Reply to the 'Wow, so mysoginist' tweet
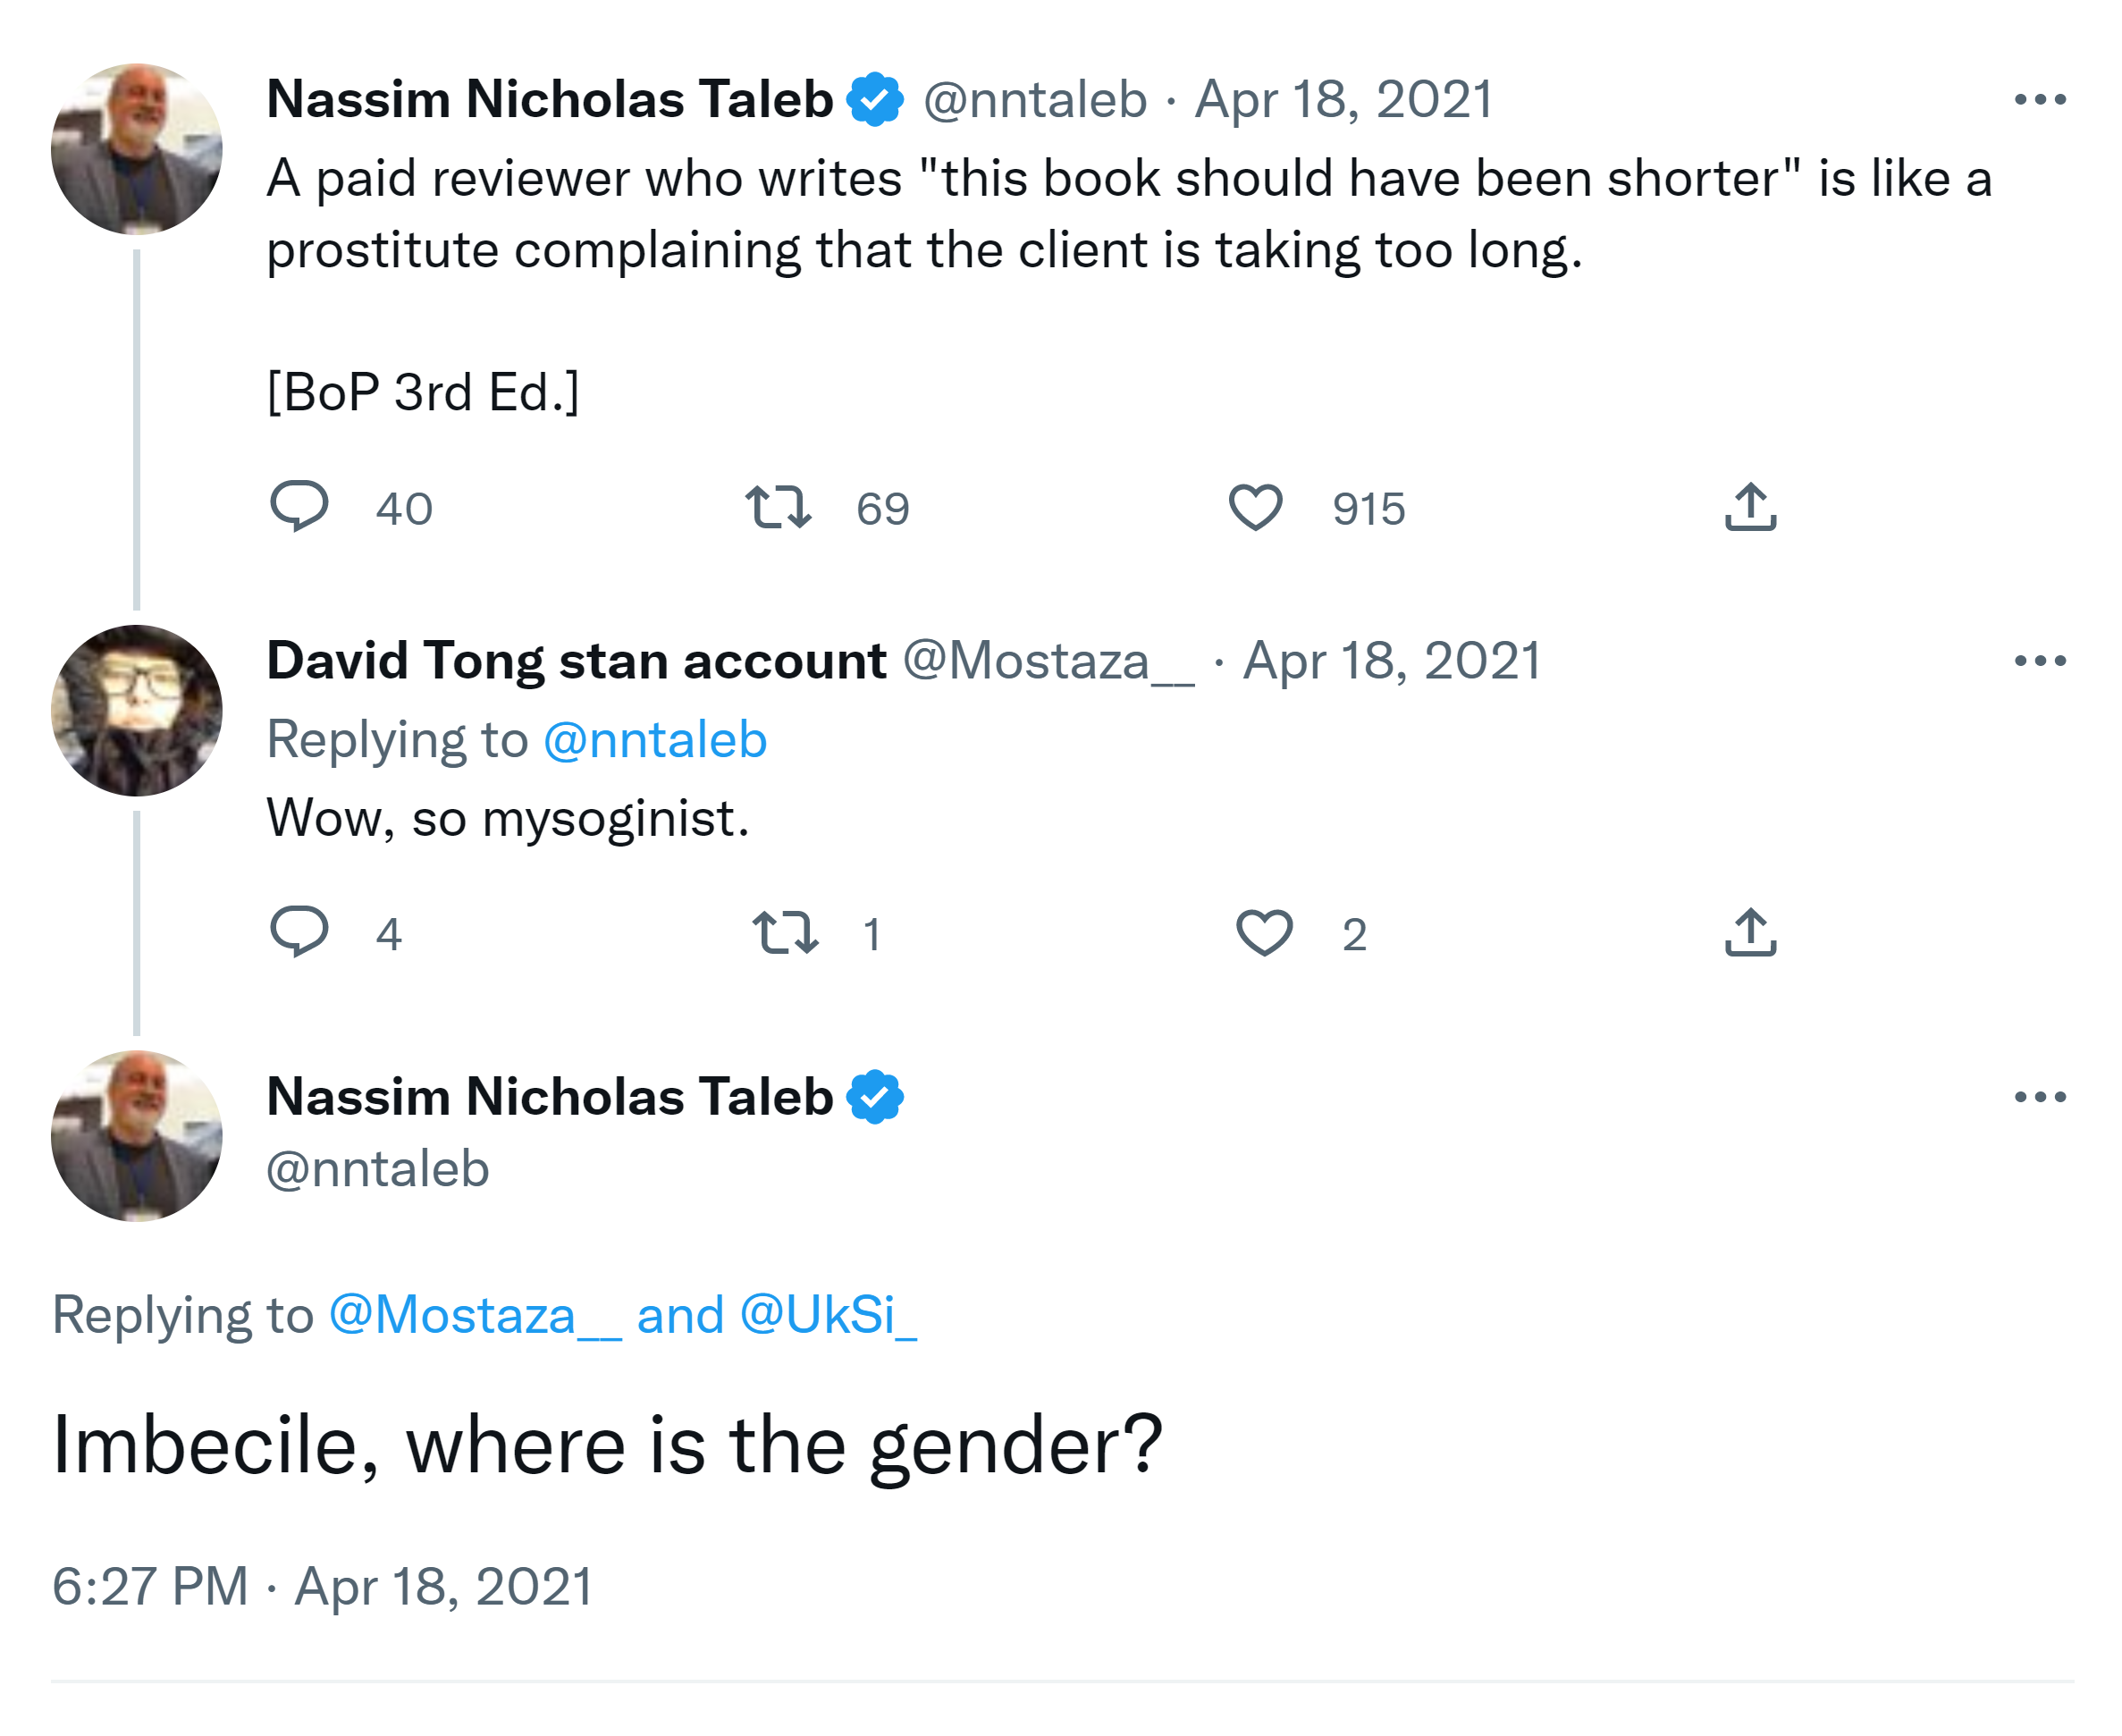This screenshot has height=1736, width=2122. coord(299,931)
